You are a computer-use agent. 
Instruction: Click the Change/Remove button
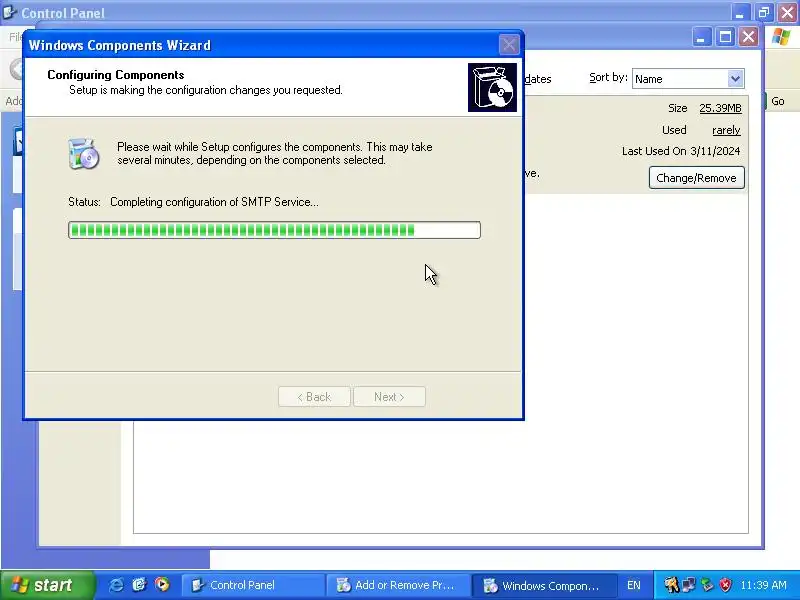pyautogui.click(x=696, y=178)
